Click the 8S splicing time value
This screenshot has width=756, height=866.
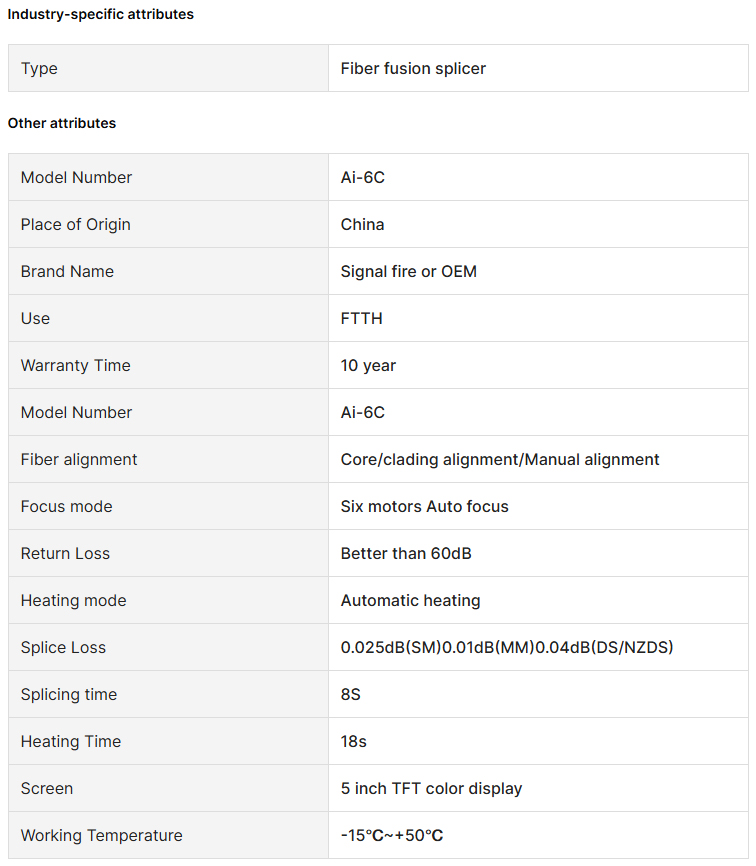tap(351, 694)
